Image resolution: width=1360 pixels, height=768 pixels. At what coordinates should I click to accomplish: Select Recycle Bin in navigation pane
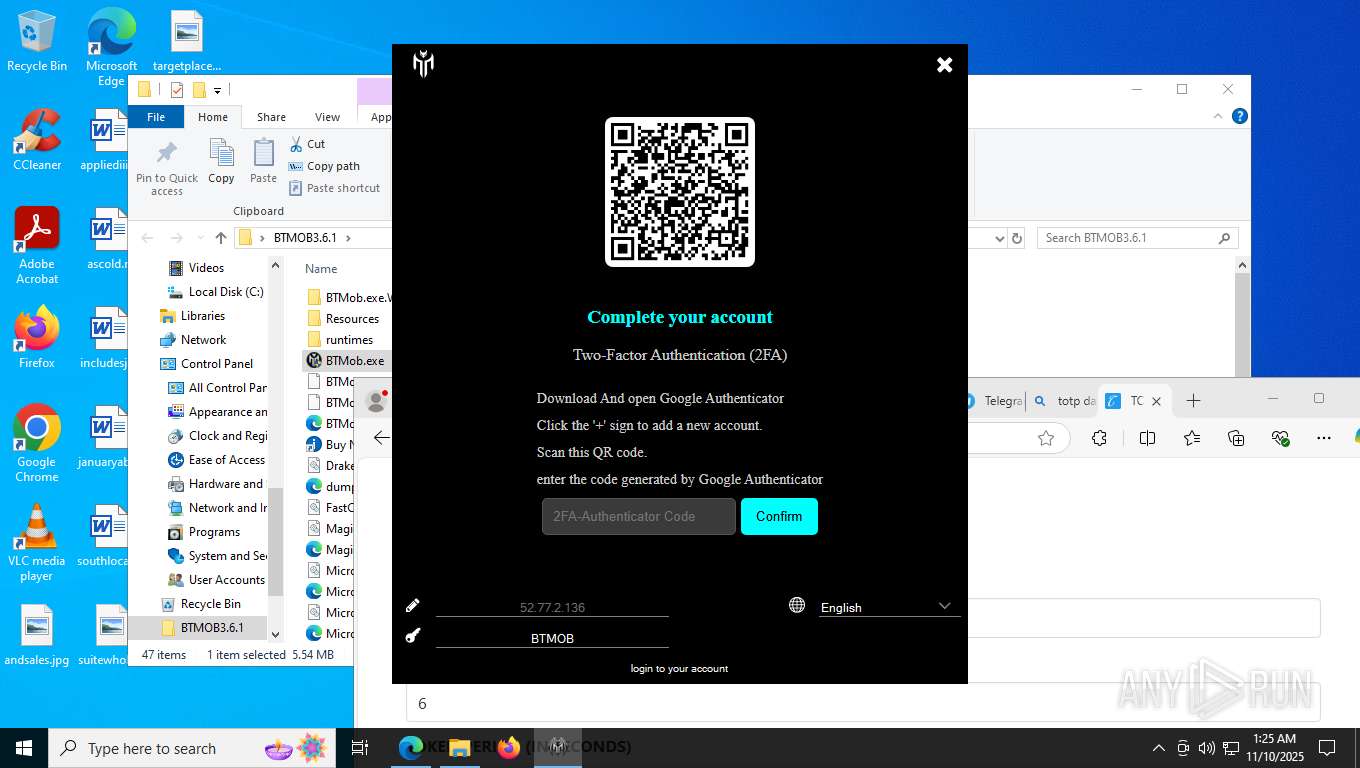pos(210,604)
